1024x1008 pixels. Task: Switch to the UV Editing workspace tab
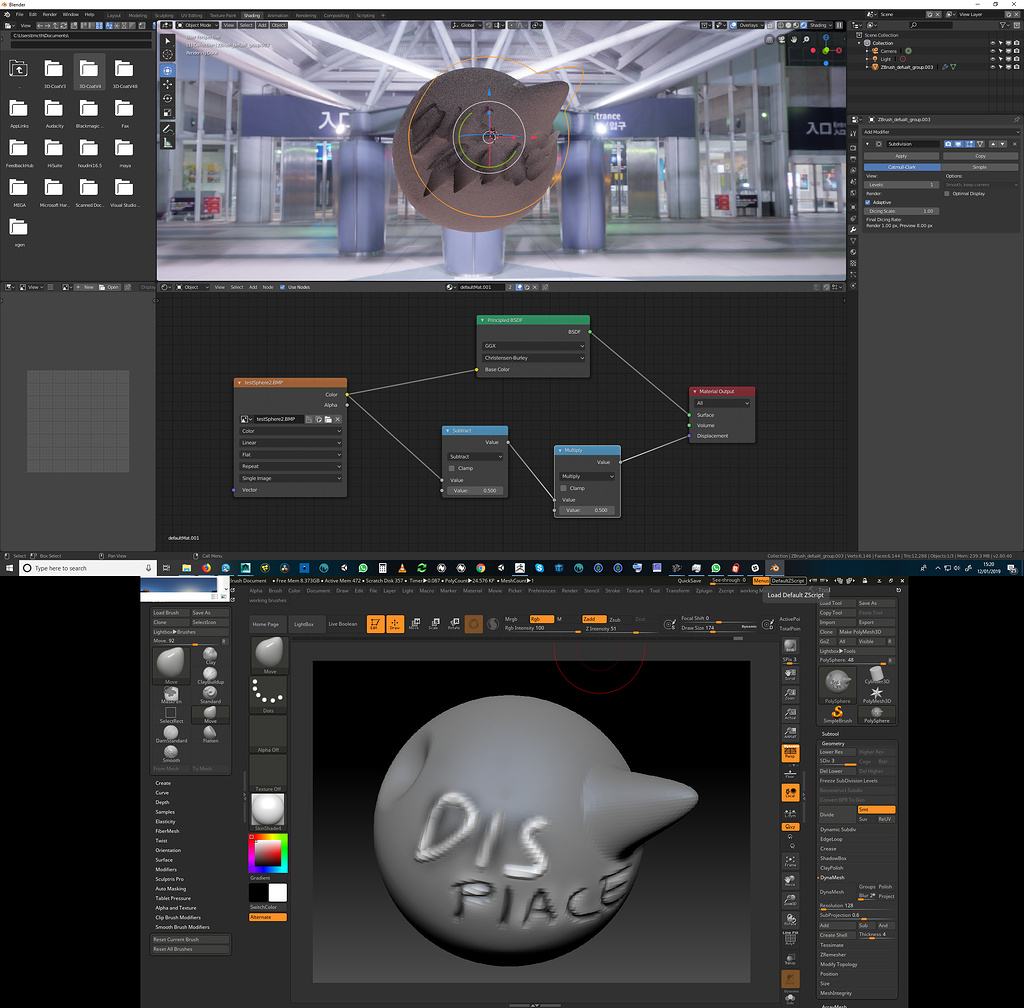point(191,15)
